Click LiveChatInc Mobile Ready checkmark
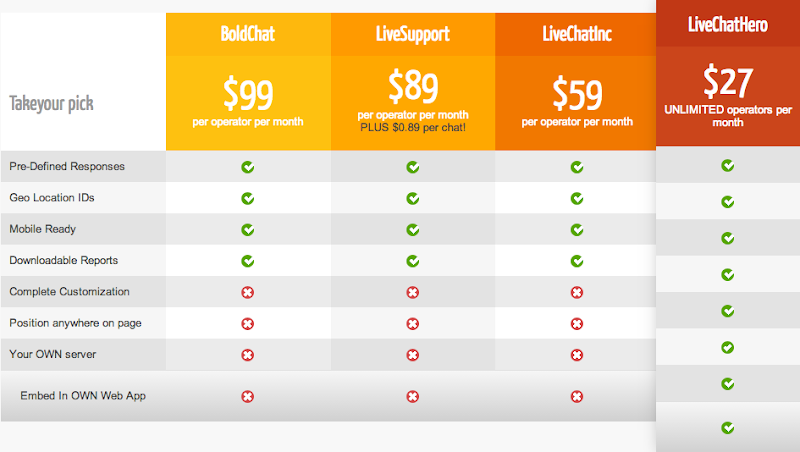 [x=577, y=229]
